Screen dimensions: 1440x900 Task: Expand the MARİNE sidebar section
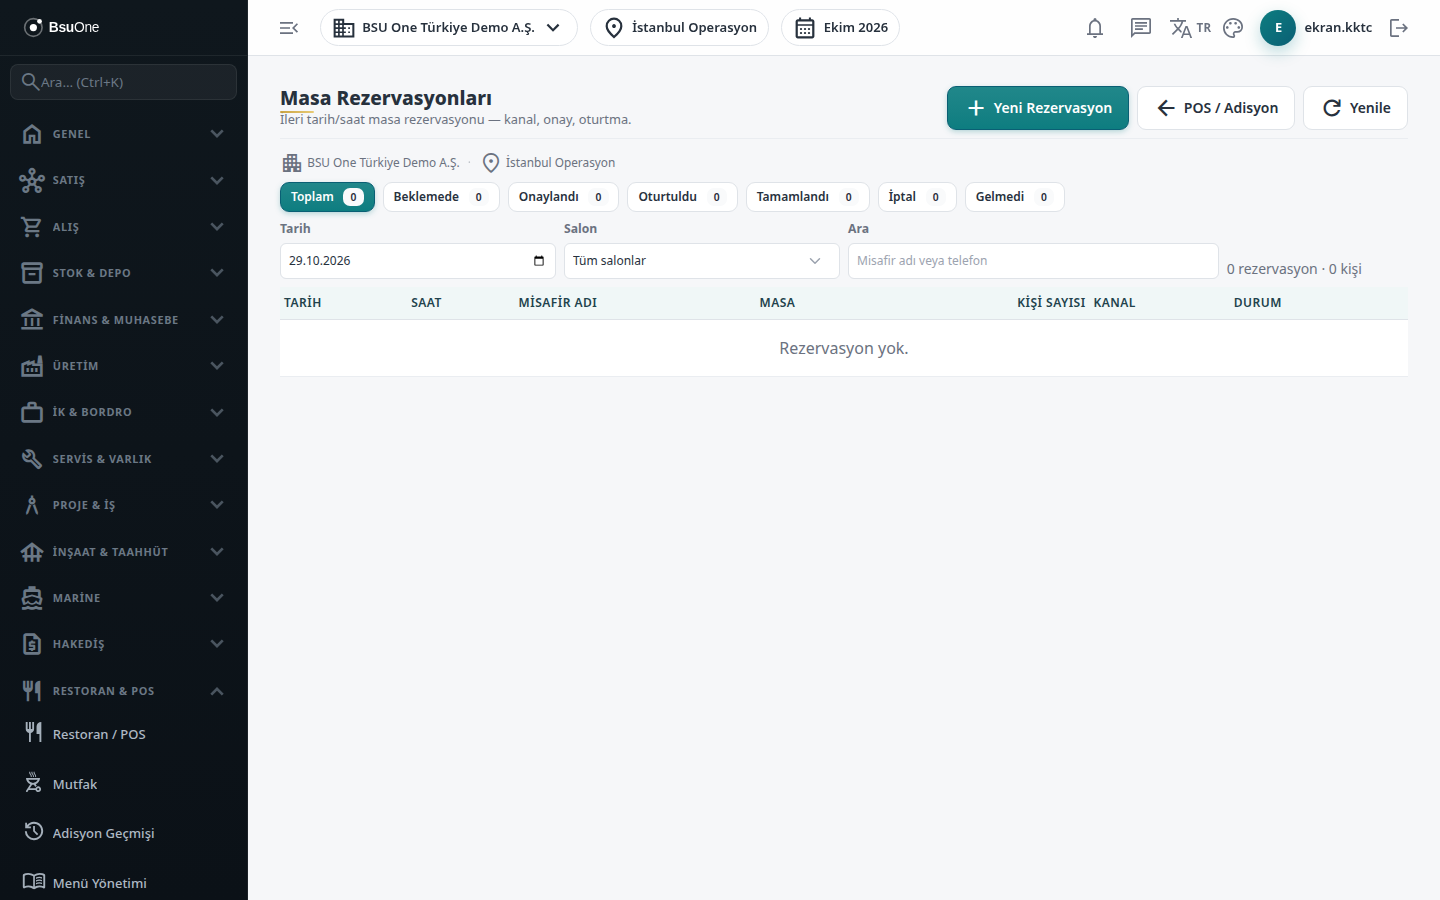coord(124,598)
